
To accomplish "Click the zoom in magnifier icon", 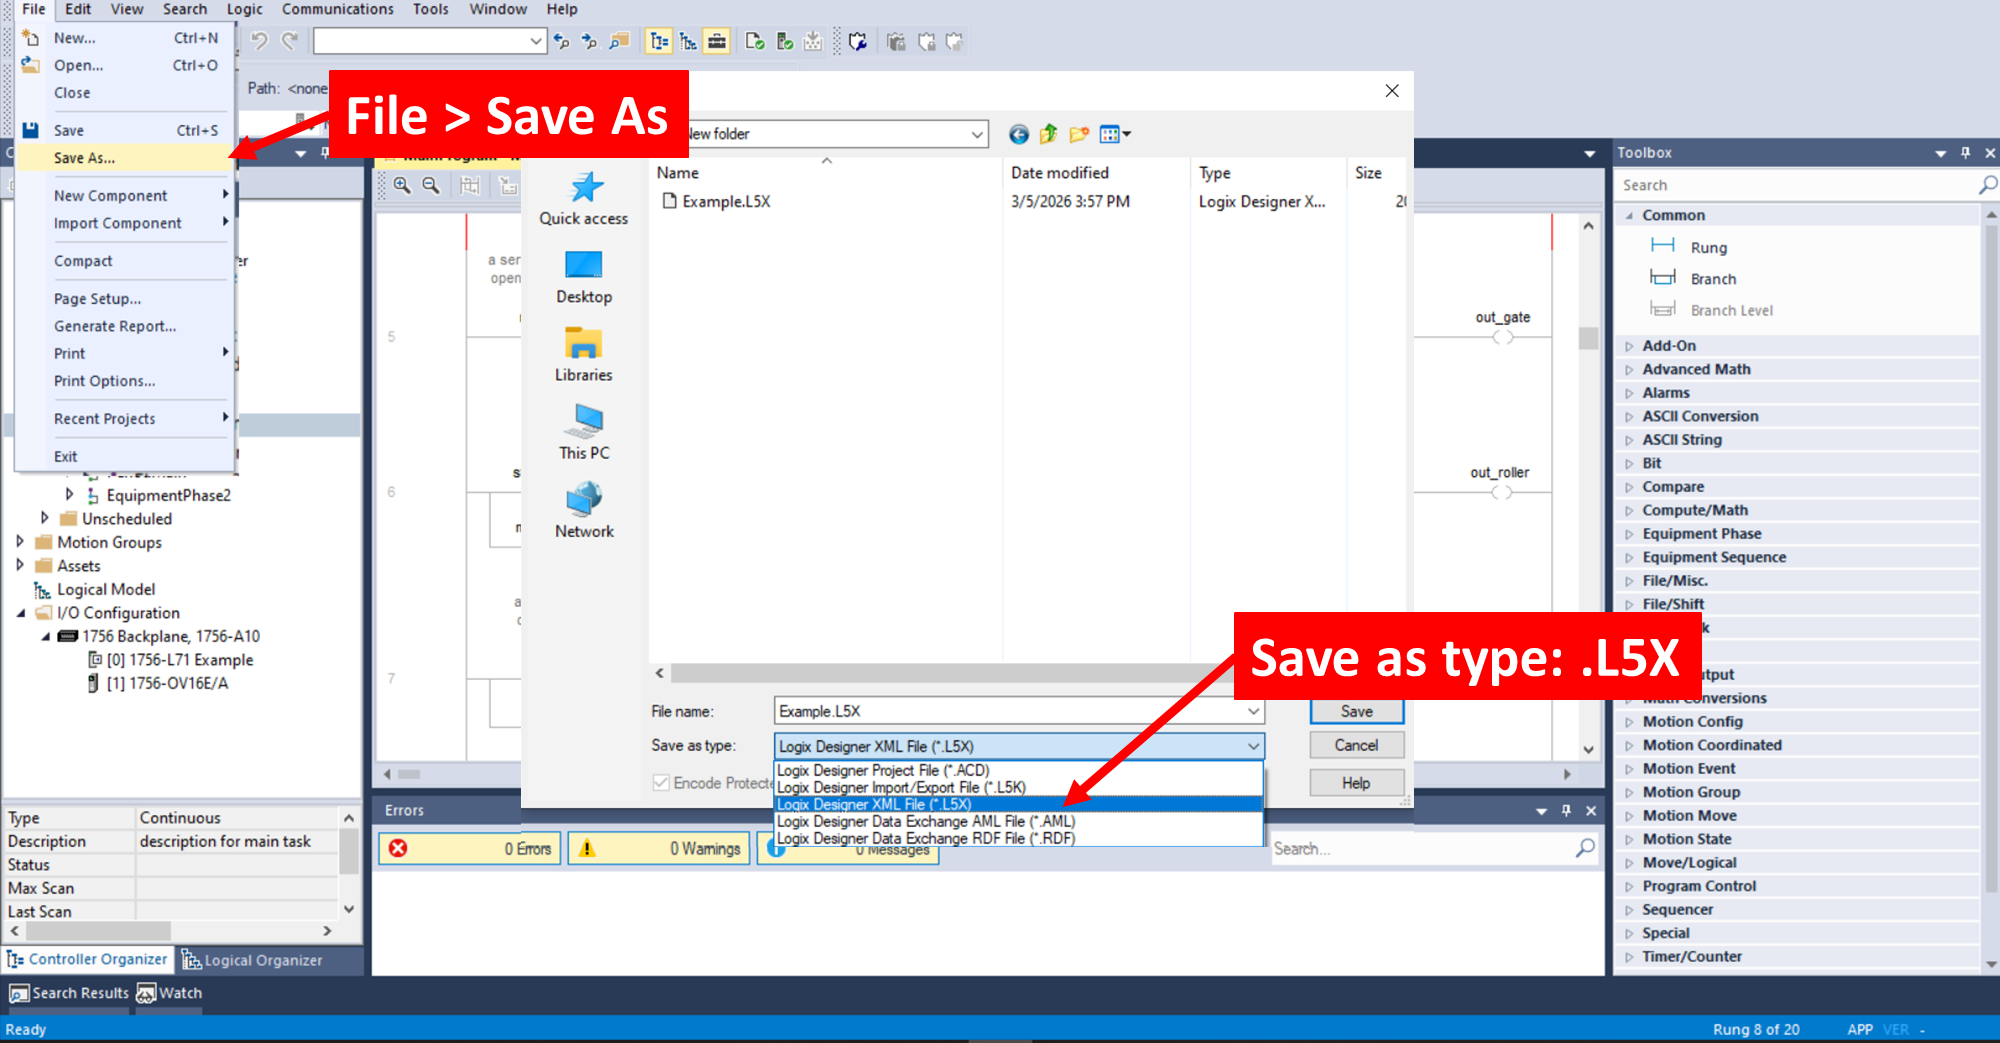I will pos(402,185).
